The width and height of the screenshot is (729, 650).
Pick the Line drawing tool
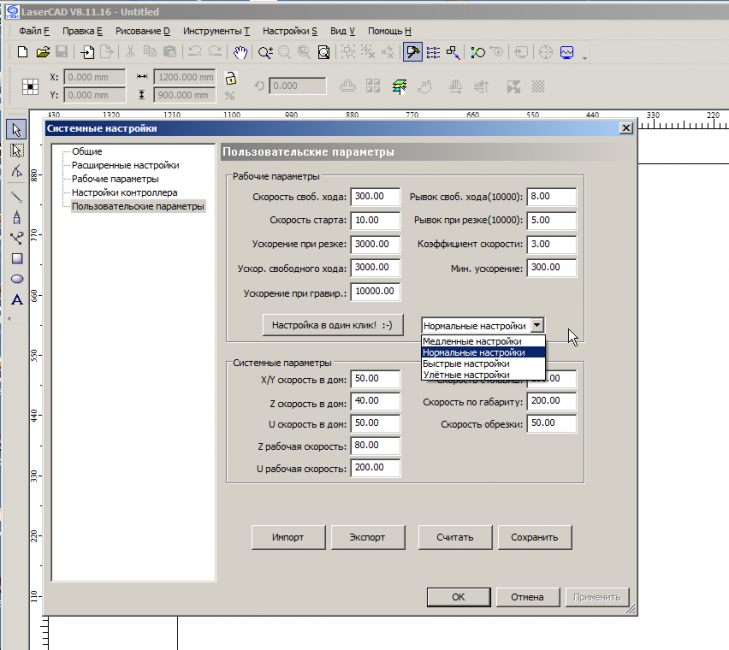(x=17, y=196)
